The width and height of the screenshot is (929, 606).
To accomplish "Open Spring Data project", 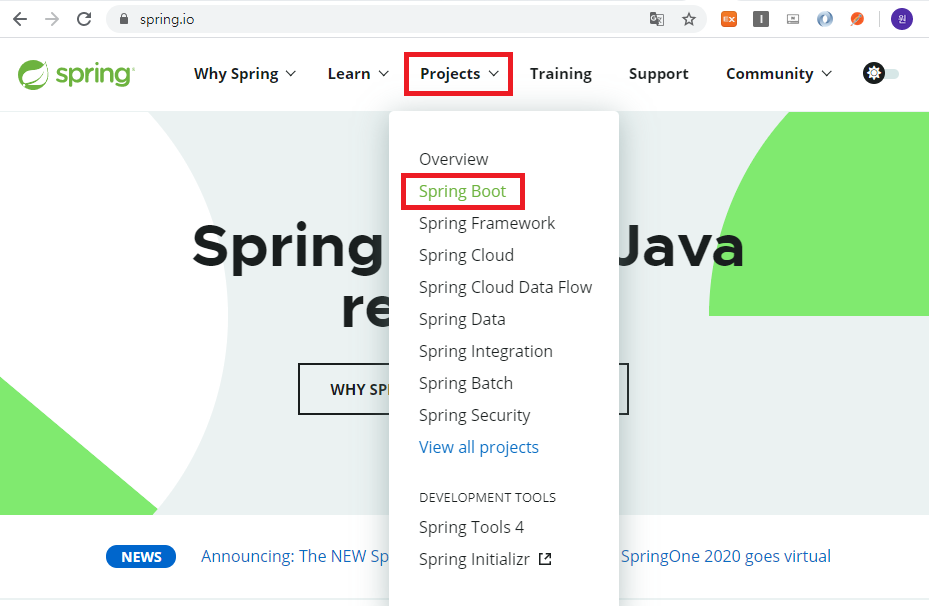I will click(462, 319).
